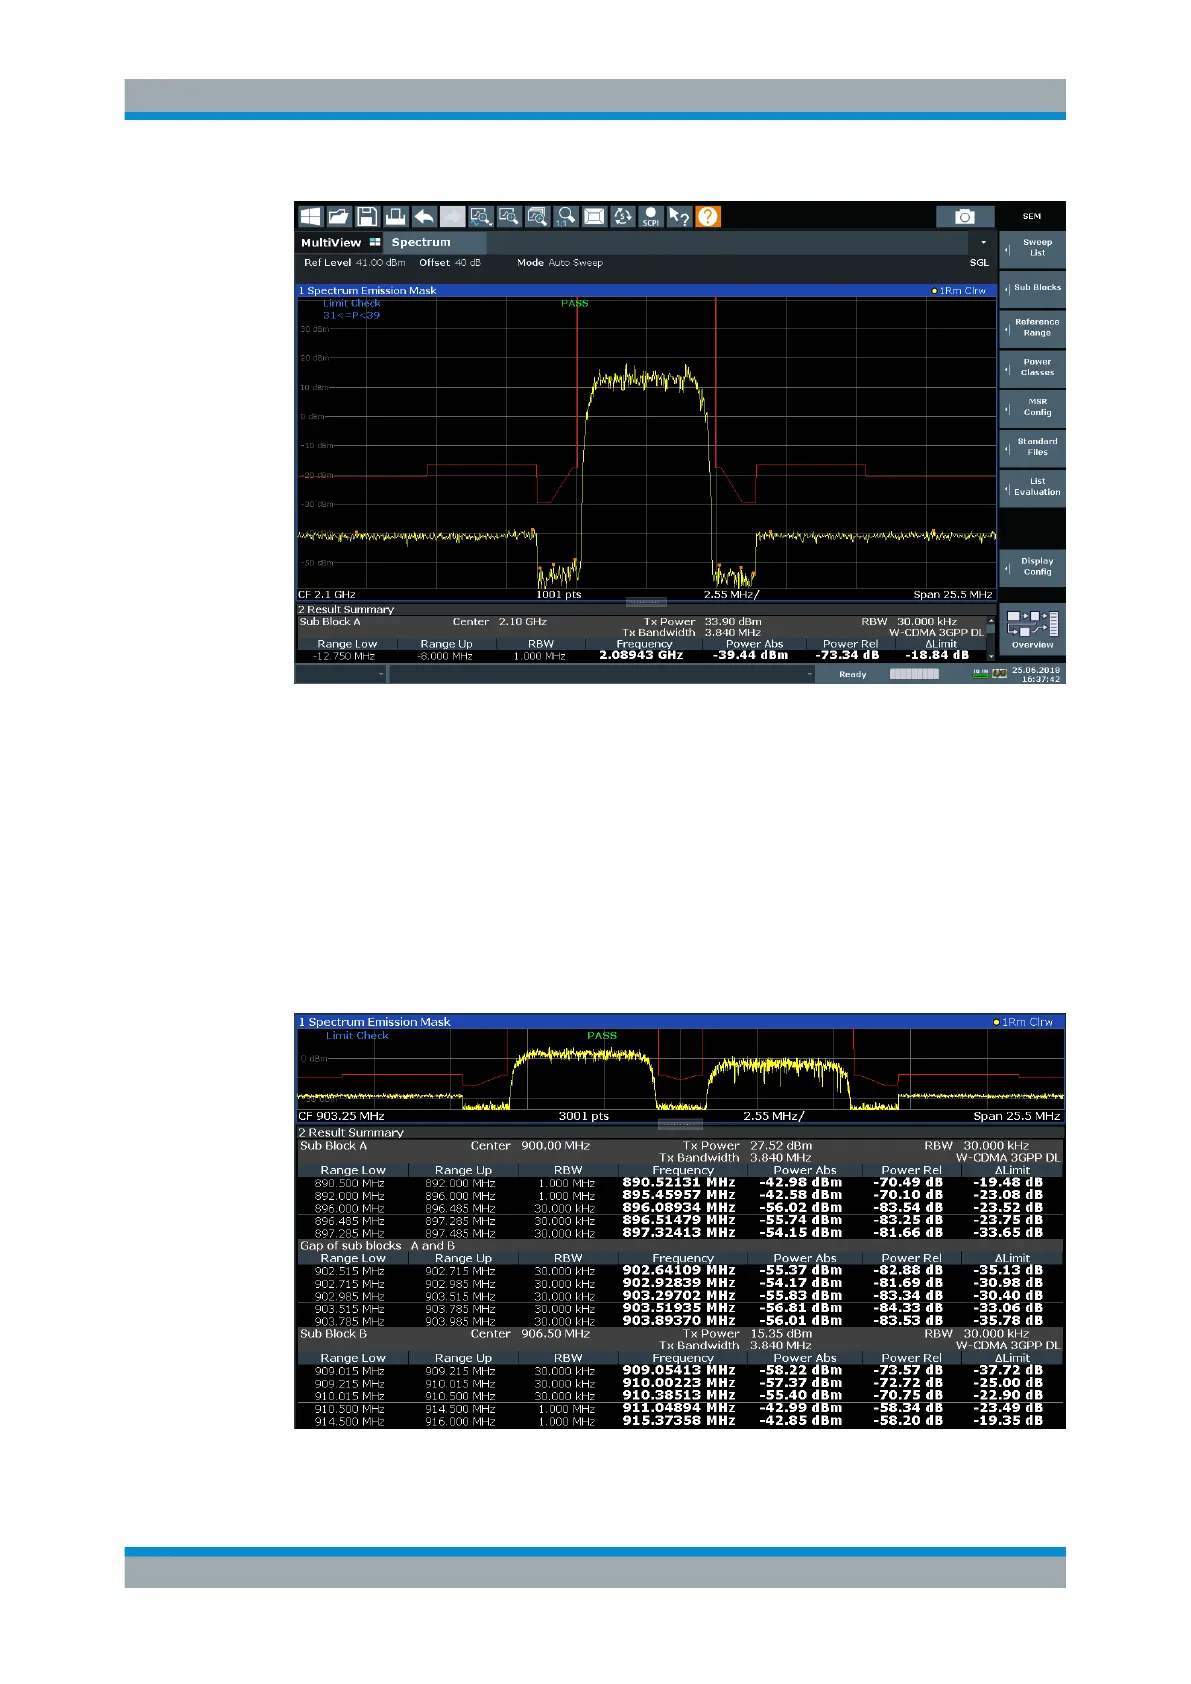This screenshot has height=1684, width=1191.
Task: Select the Multiple Zoom icon
Action: (509, 217)
